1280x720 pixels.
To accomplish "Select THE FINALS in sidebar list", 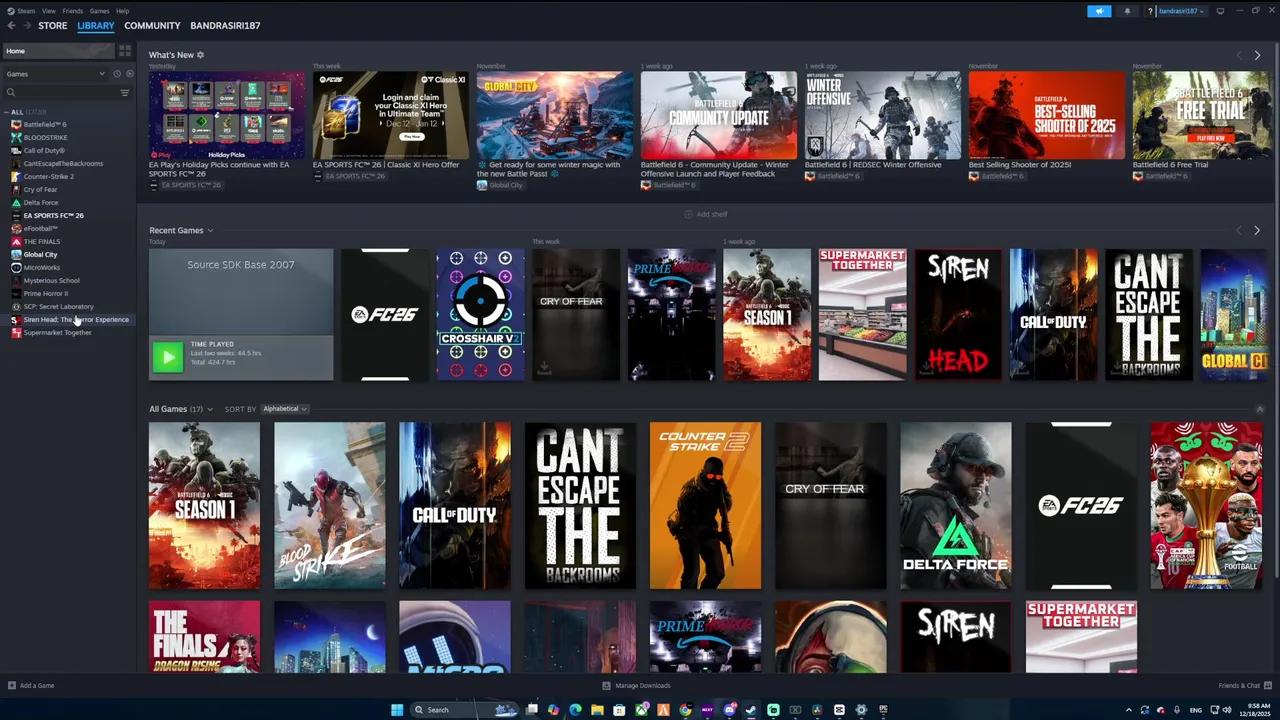I will pos(41,241).
